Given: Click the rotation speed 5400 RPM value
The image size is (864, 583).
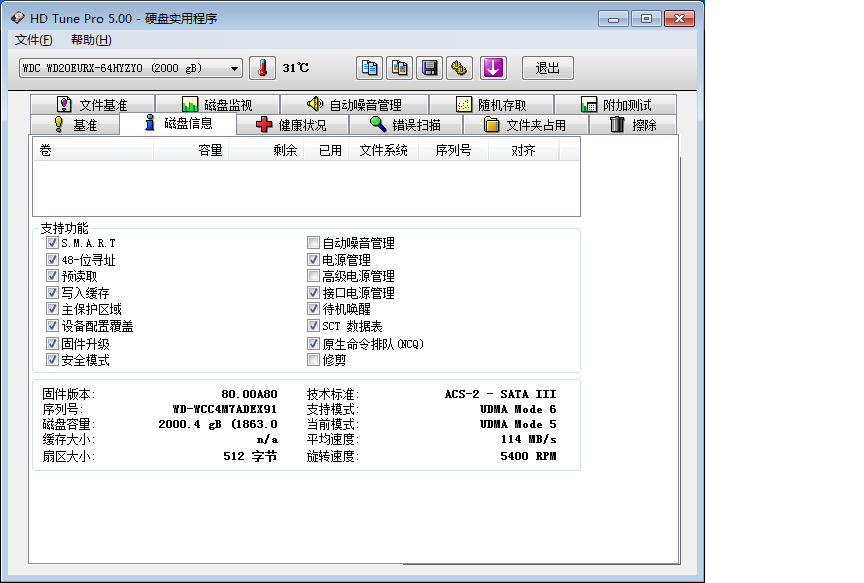Looking at the screenshot, I should tap(528, 456).
